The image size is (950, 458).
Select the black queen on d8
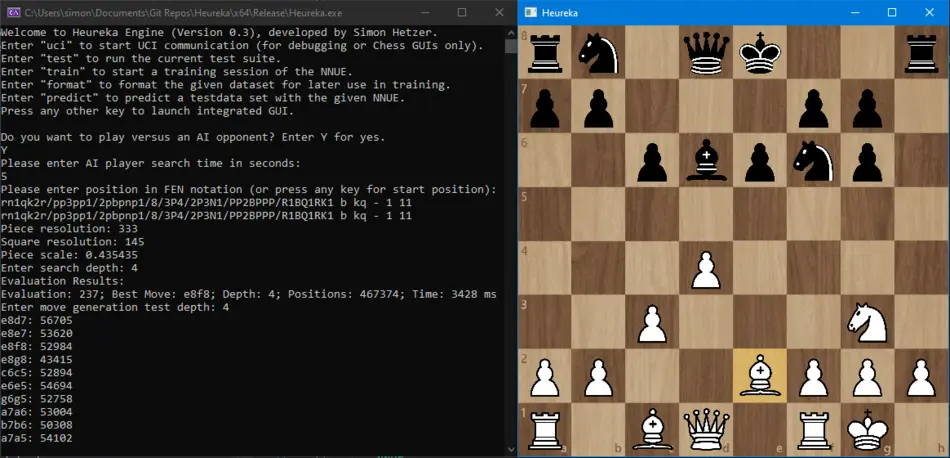pos(707,51)
